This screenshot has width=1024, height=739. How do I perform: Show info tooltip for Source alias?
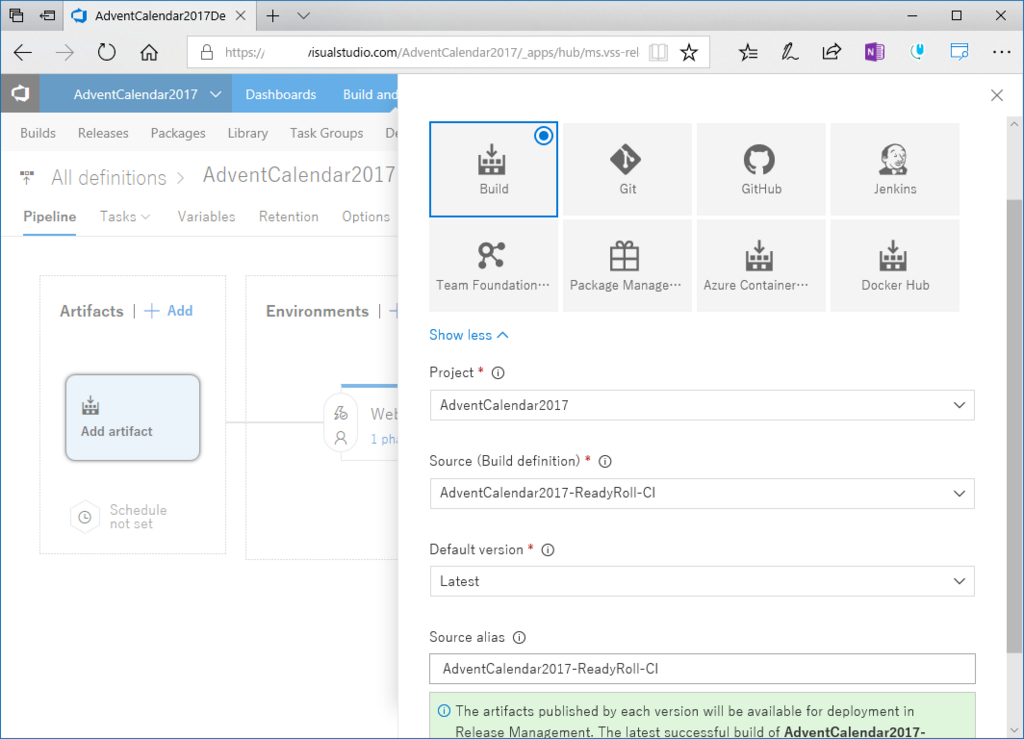519,638
